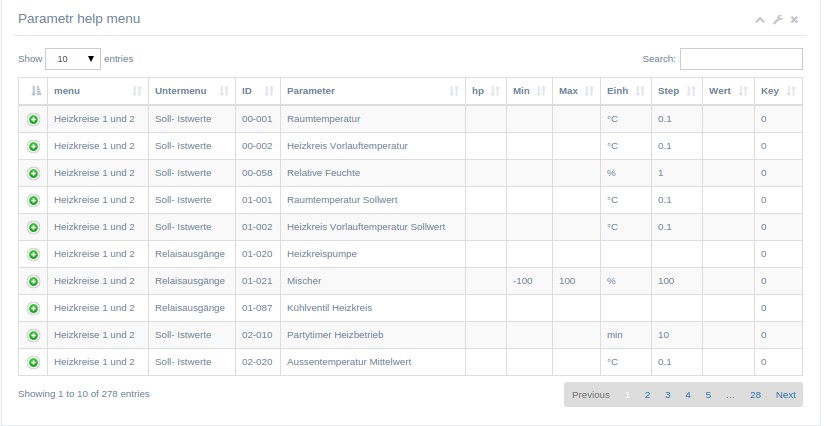The height and width of the screenshot is (426, 824).
Task: Click the wrench settings icon in panel header
Action: tap(777, 19)
